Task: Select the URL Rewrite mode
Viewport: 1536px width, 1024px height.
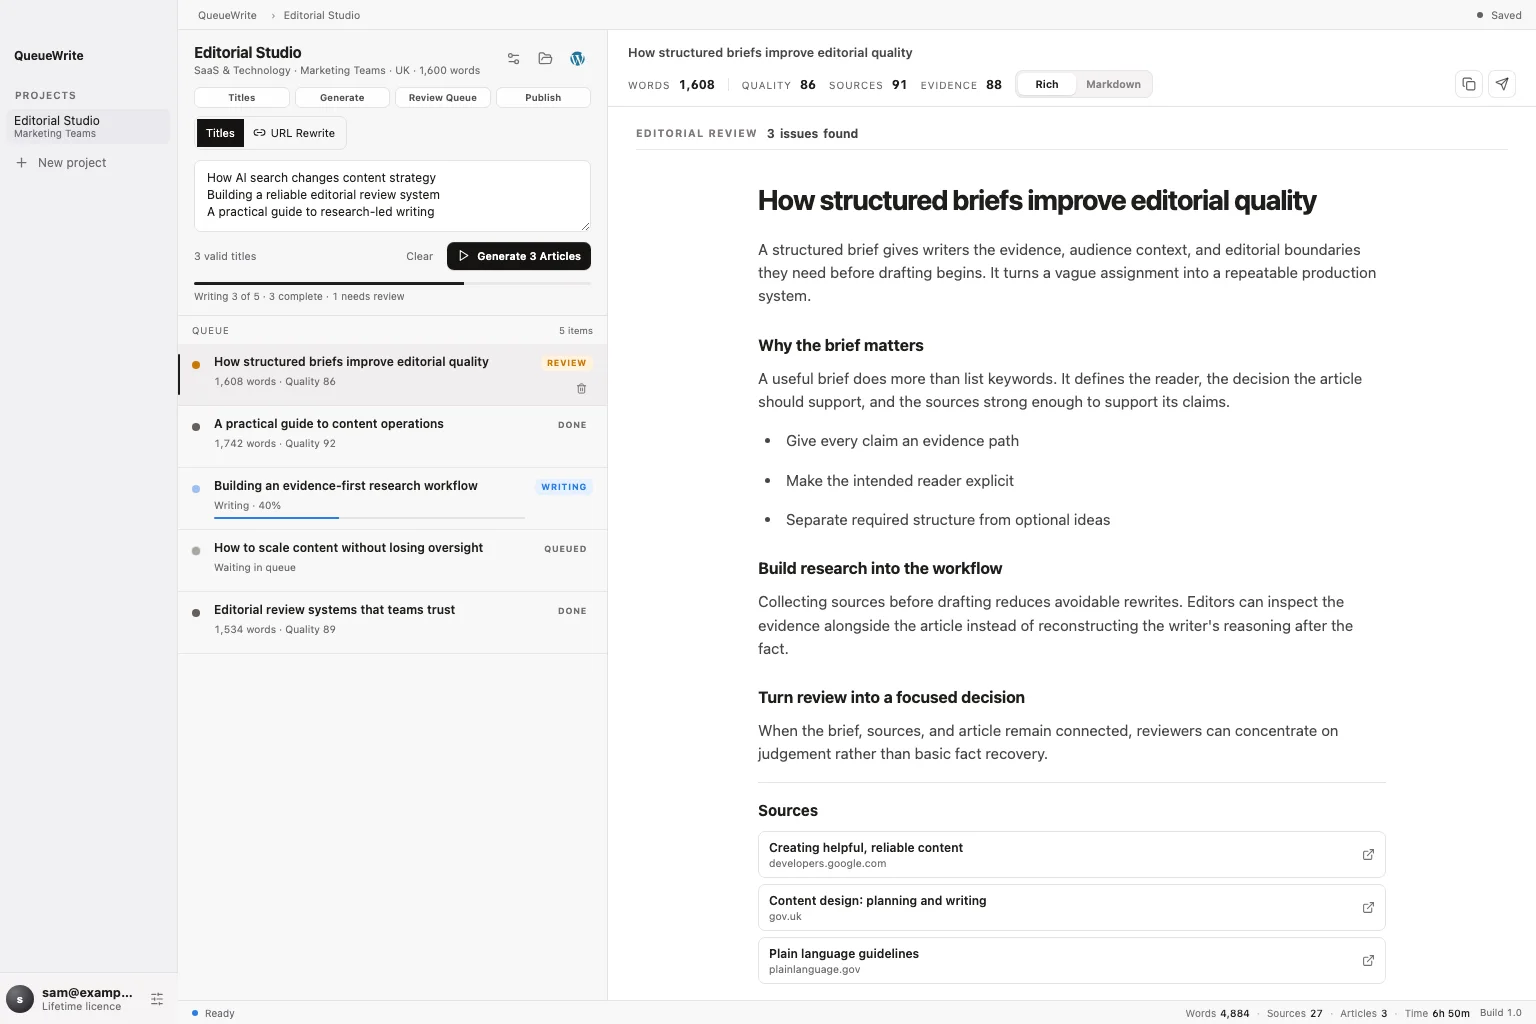Action: (294, 133)
